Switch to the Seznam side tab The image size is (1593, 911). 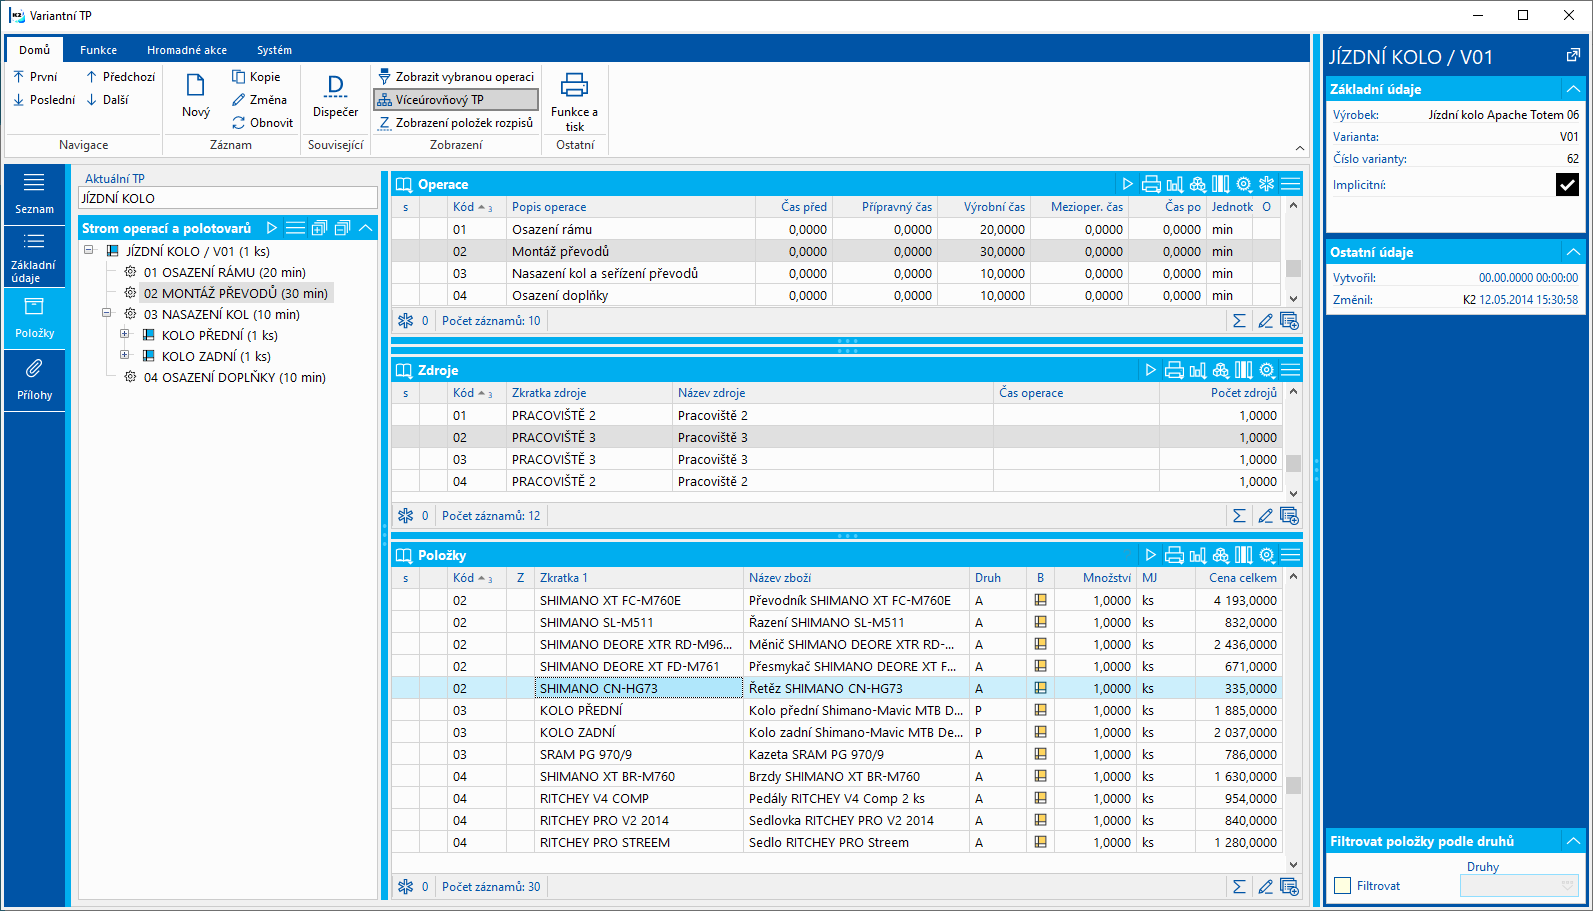[34, 194]
